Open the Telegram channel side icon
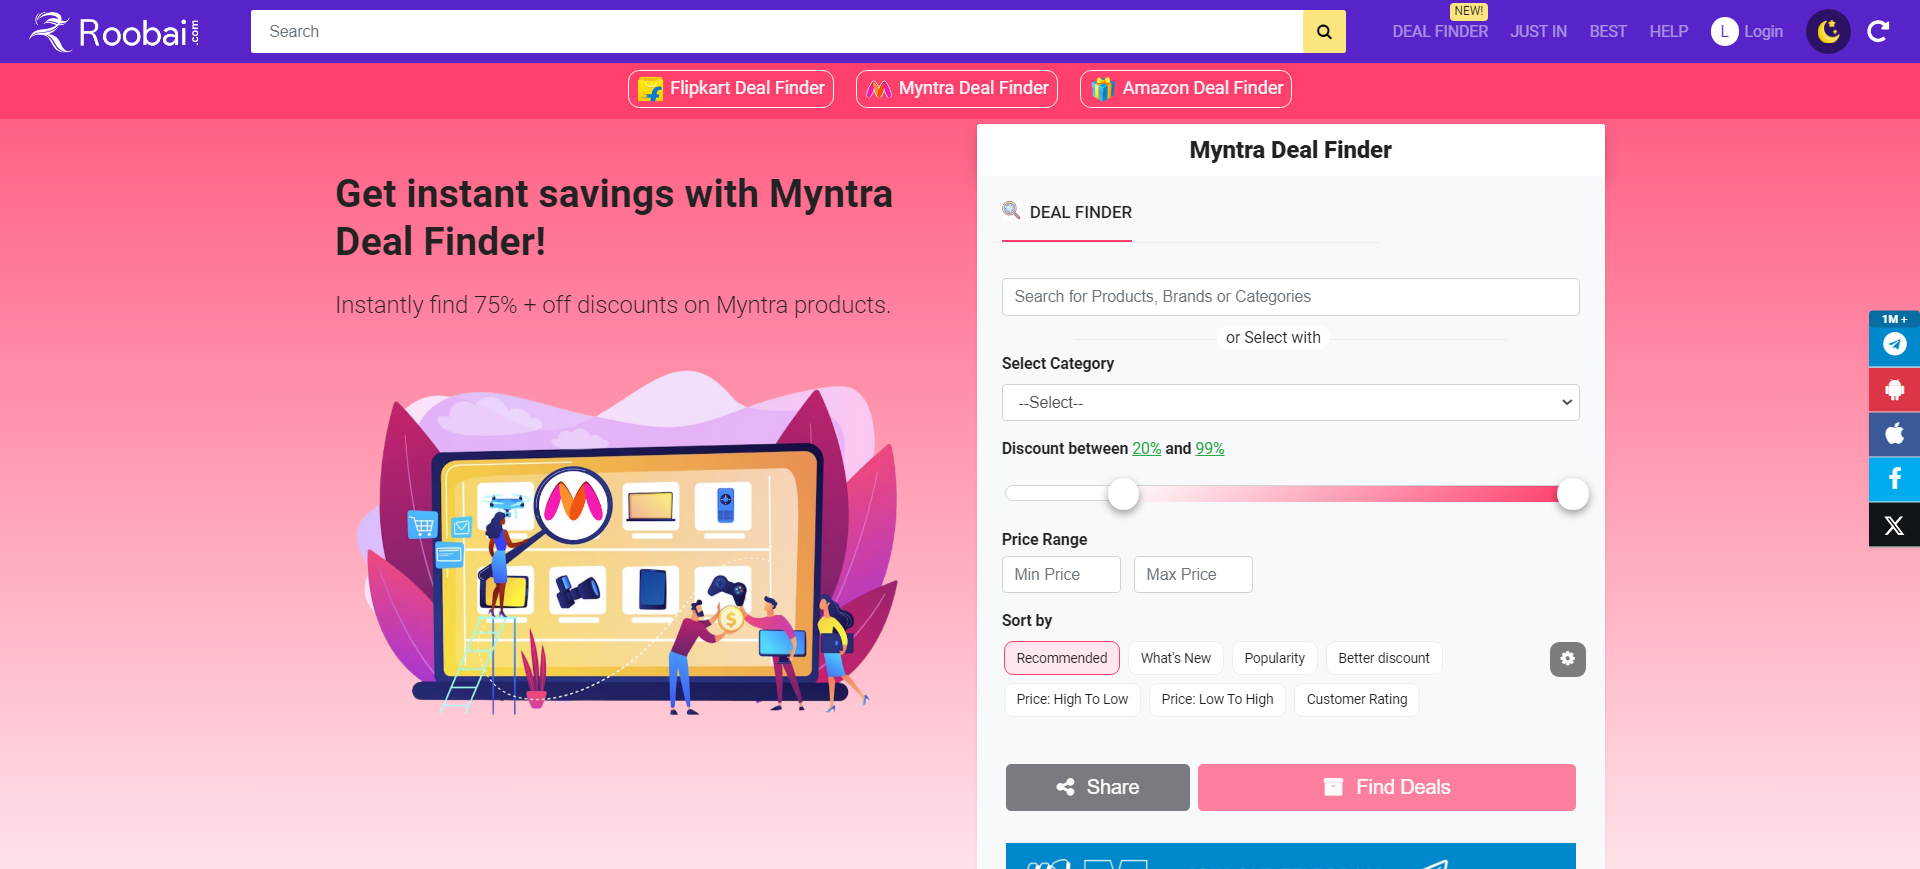This screenshot has width=1920, height=869. point(1894,344)
